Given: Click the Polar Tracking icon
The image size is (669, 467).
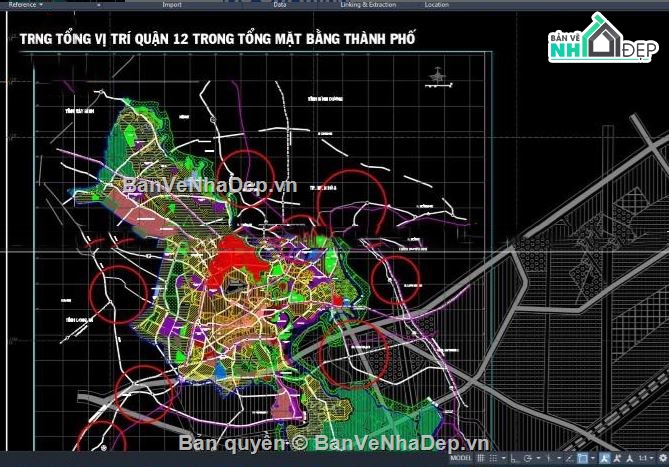Looking at the screenshot, I should 527,459.
